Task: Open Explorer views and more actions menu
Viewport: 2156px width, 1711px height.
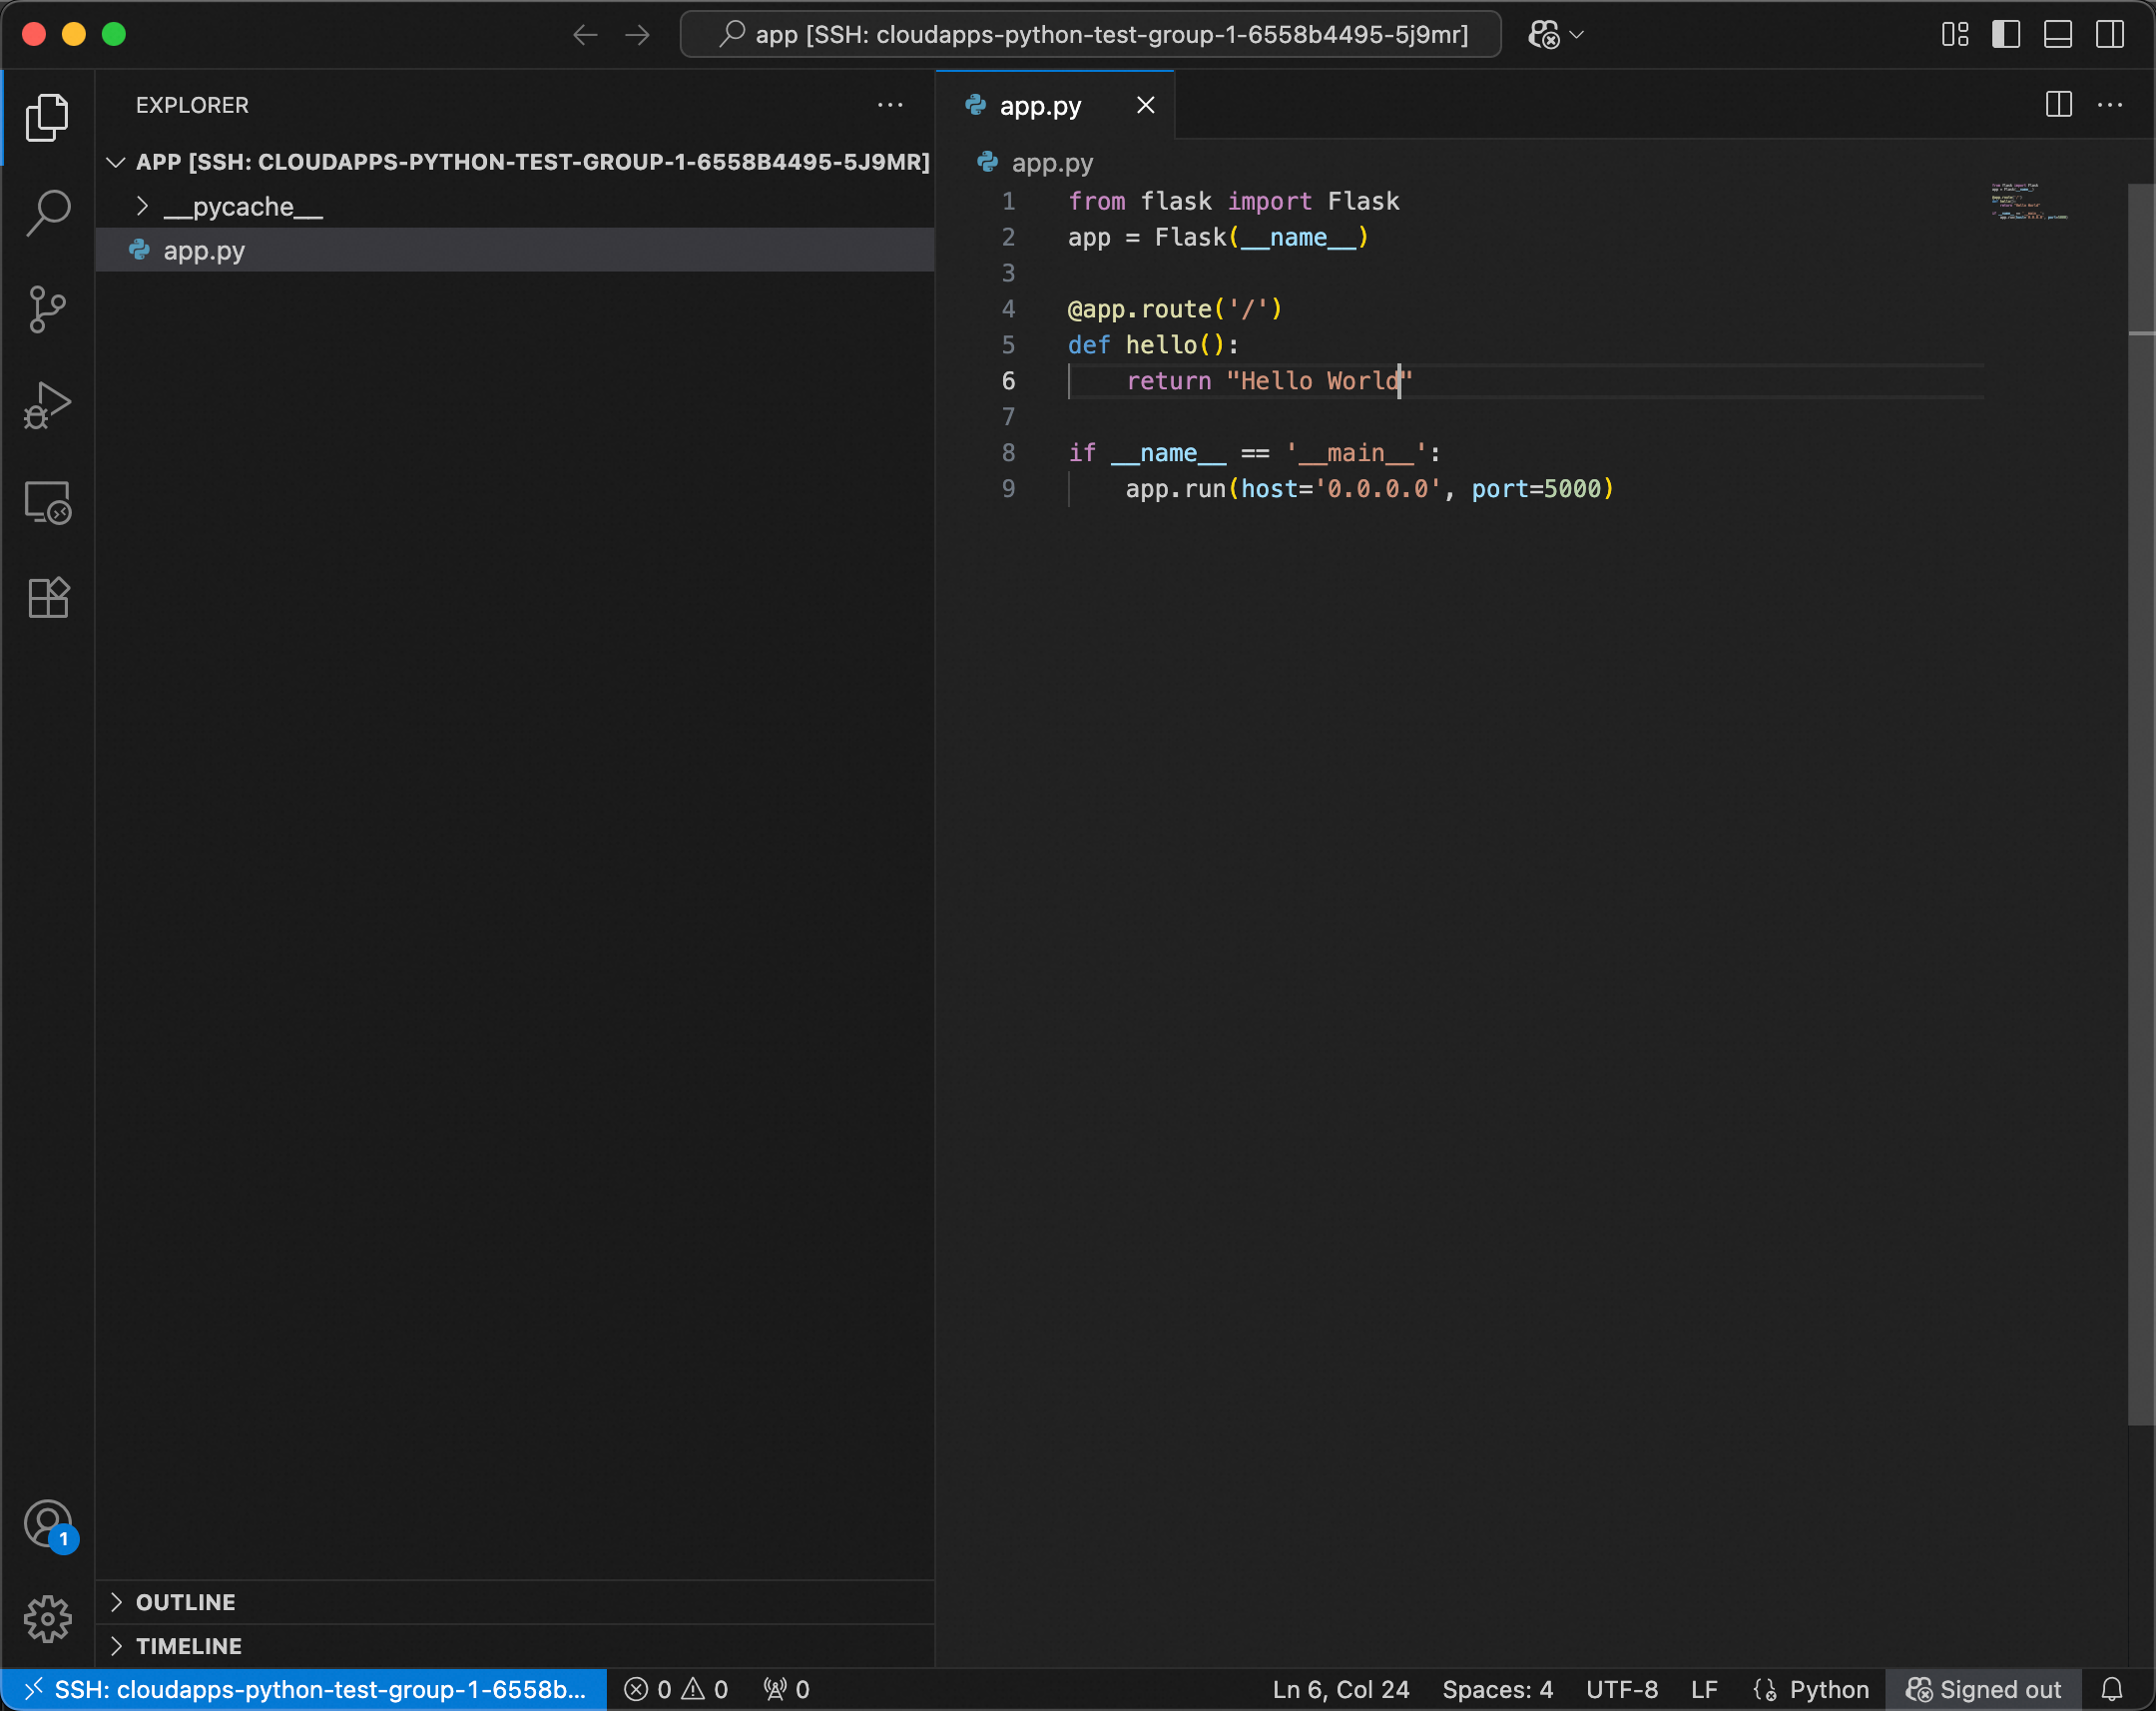Action: 889,105
